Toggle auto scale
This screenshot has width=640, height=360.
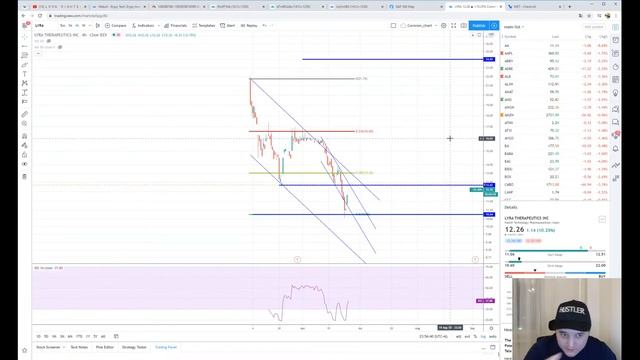(x=493, y=336)
